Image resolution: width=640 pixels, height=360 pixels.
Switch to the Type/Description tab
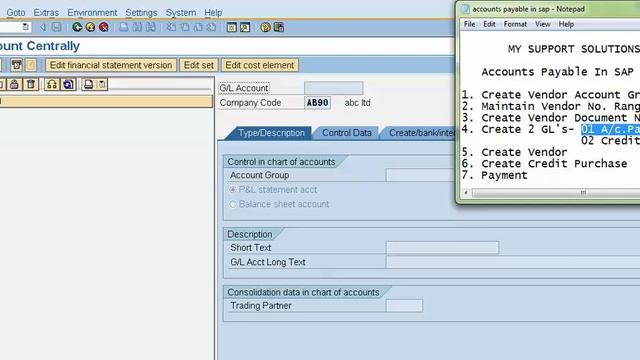coord(271,133)
